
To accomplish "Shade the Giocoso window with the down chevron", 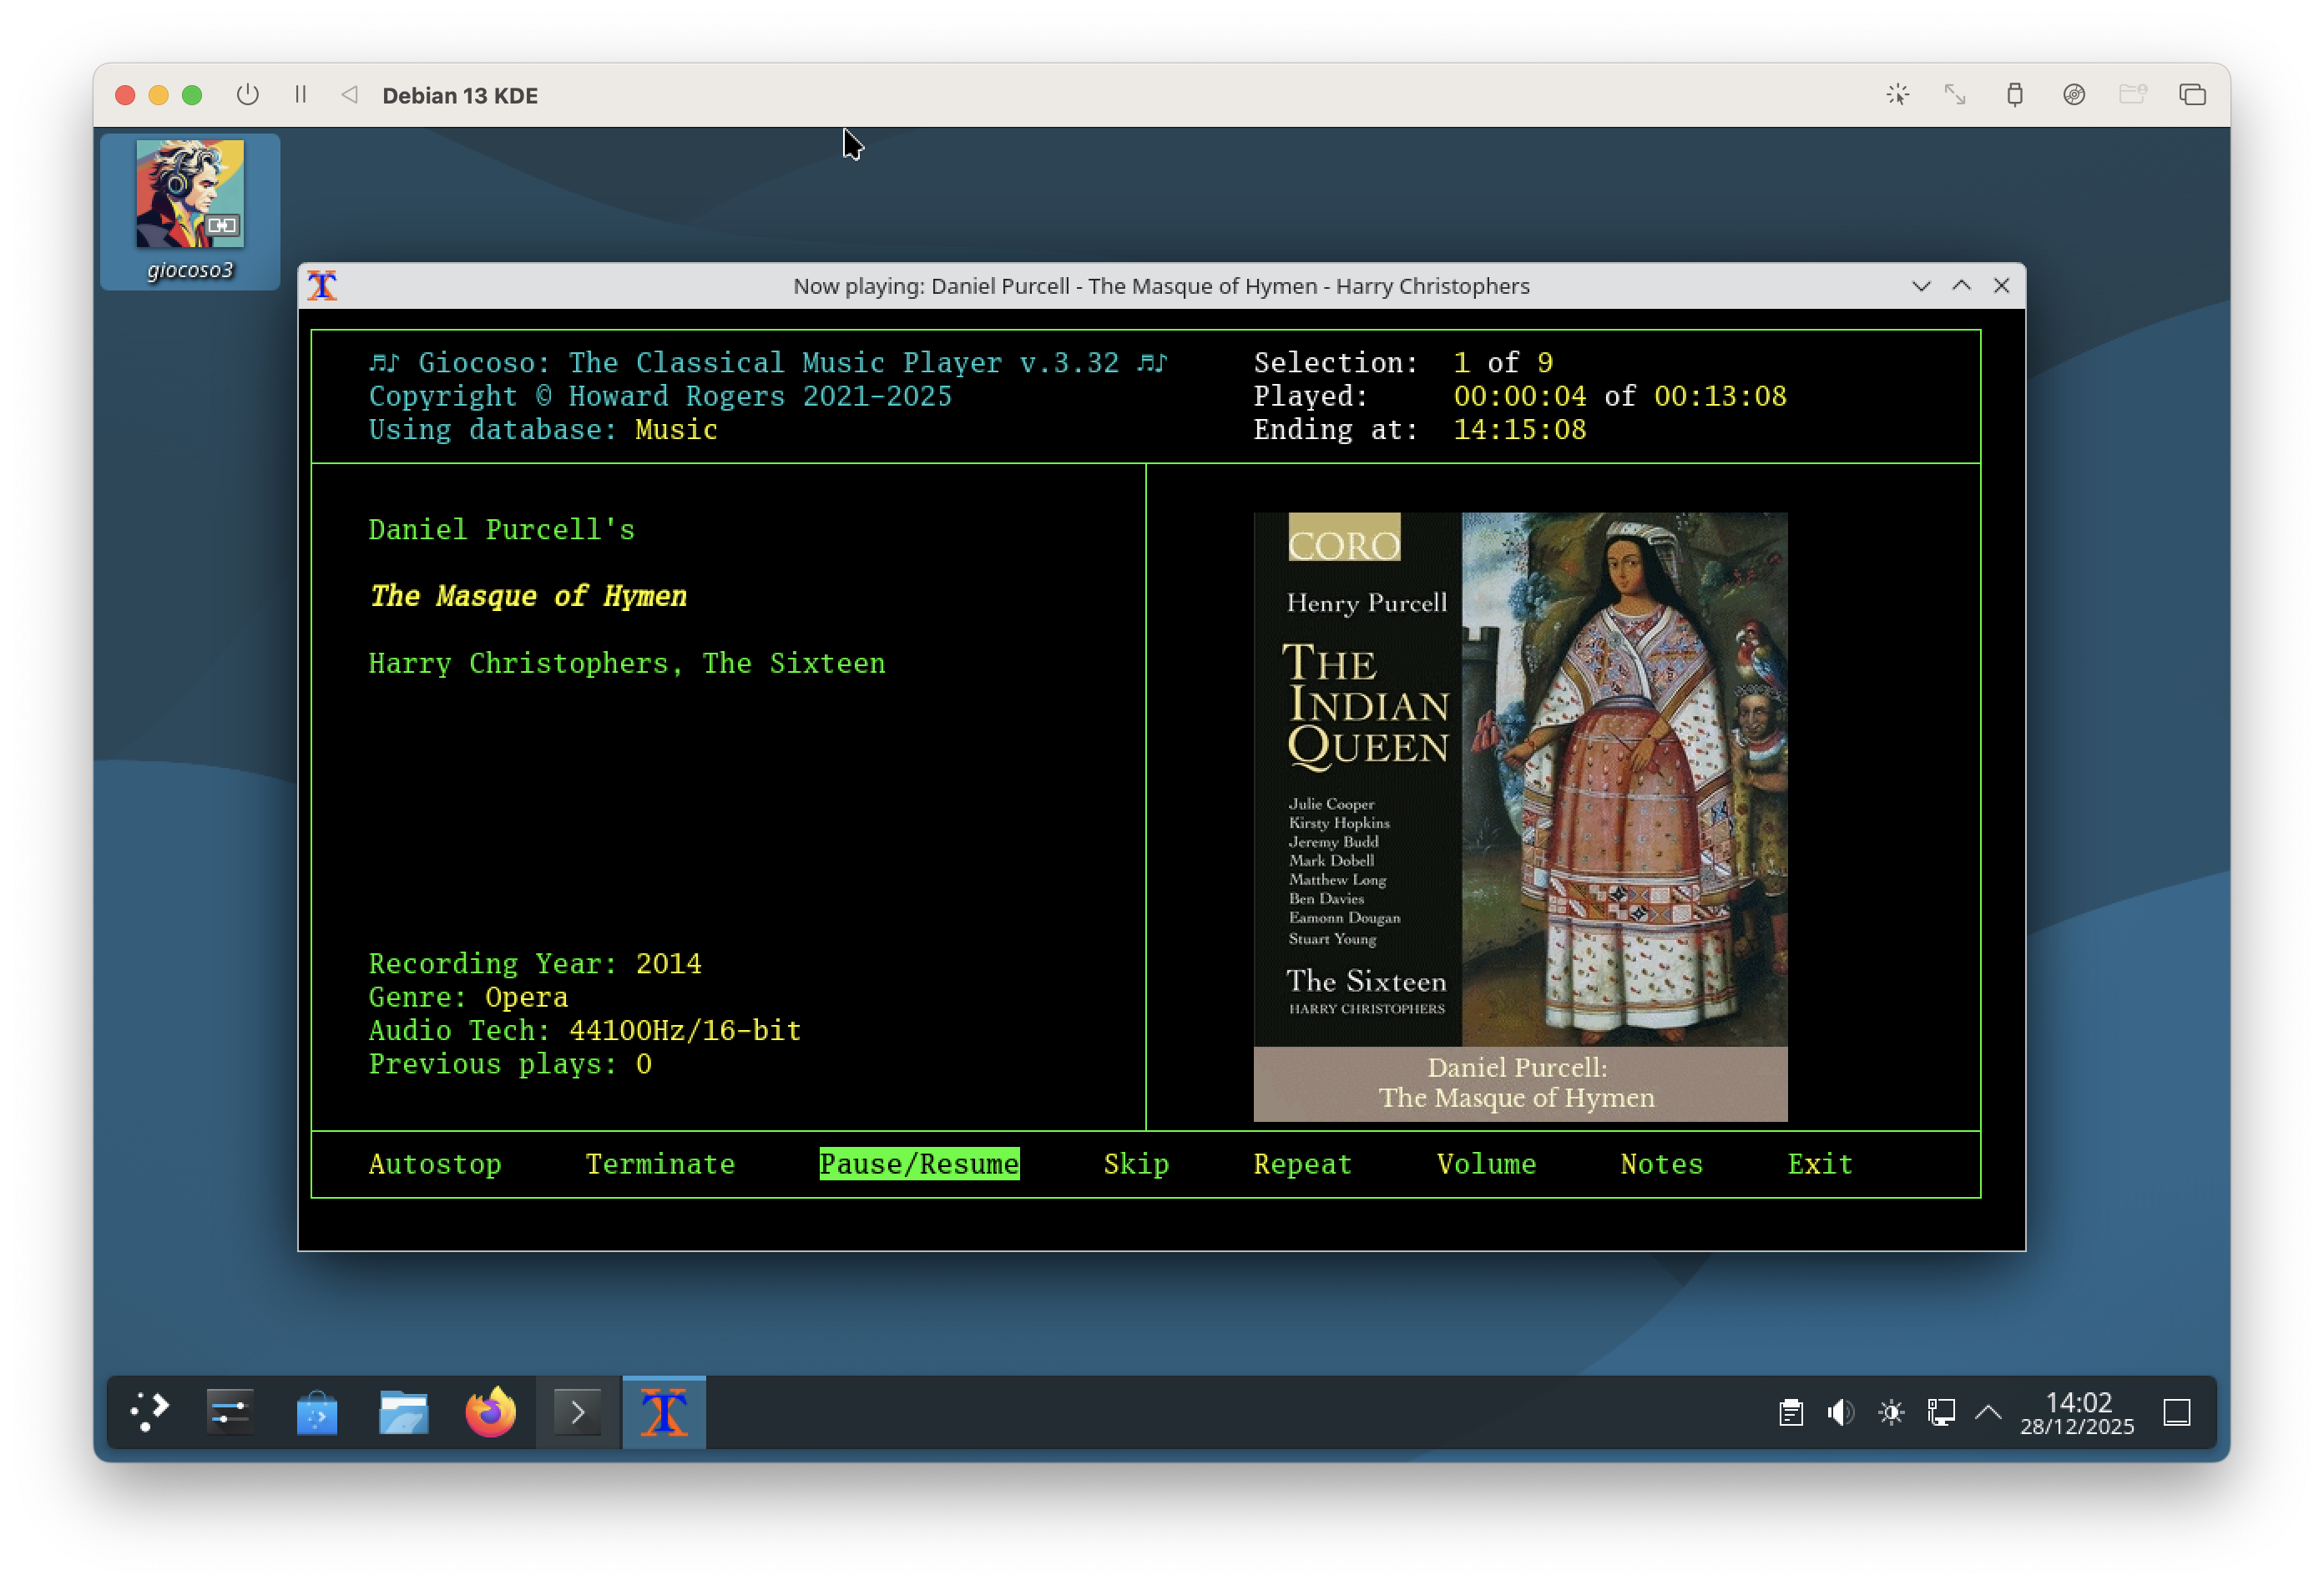I will (x=1922, y=285).
